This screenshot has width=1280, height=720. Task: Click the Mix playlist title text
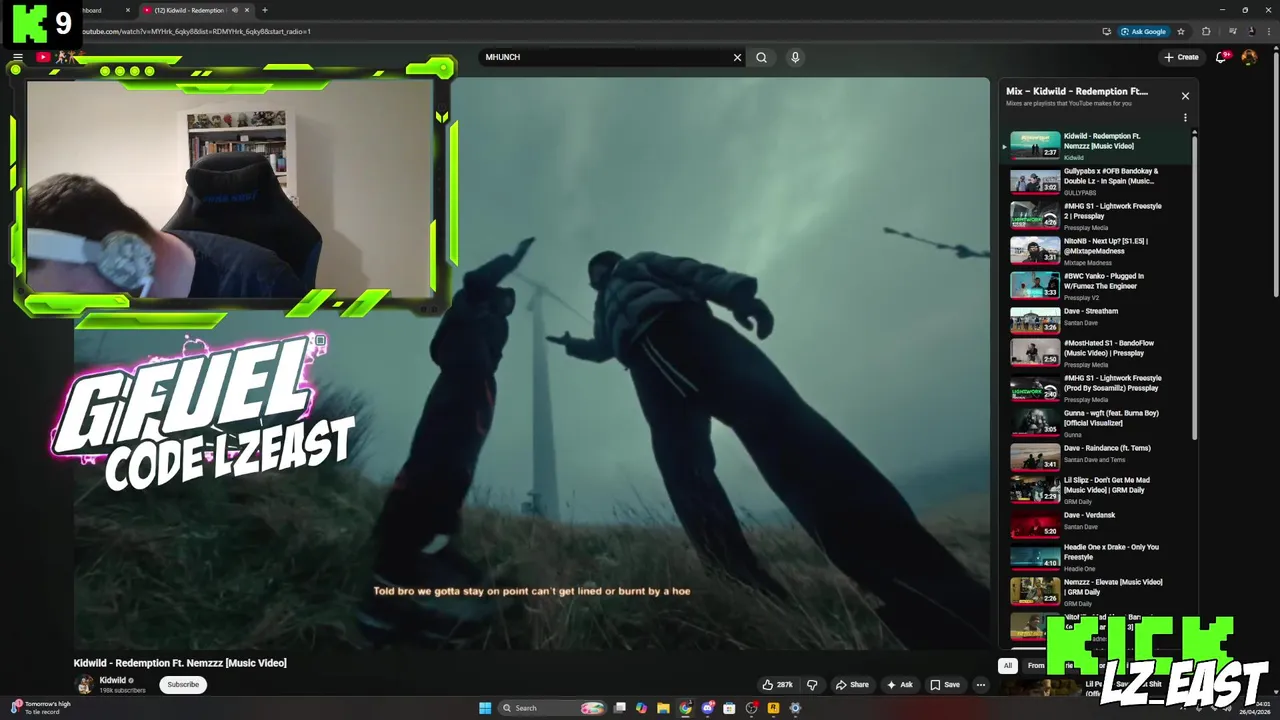click(x=1076, y=91)
